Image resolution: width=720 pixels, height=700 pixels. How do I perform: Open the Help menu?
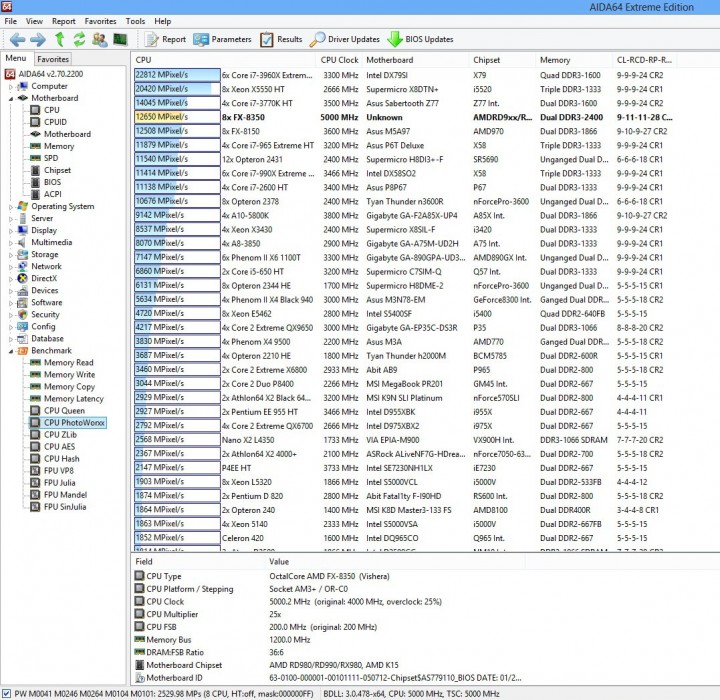coord(163,21)
